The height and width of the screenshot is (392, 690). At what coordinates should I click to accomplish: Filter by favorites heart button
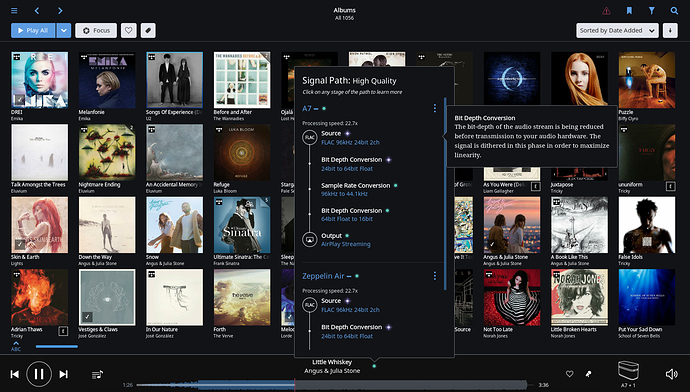pos(128,30)
